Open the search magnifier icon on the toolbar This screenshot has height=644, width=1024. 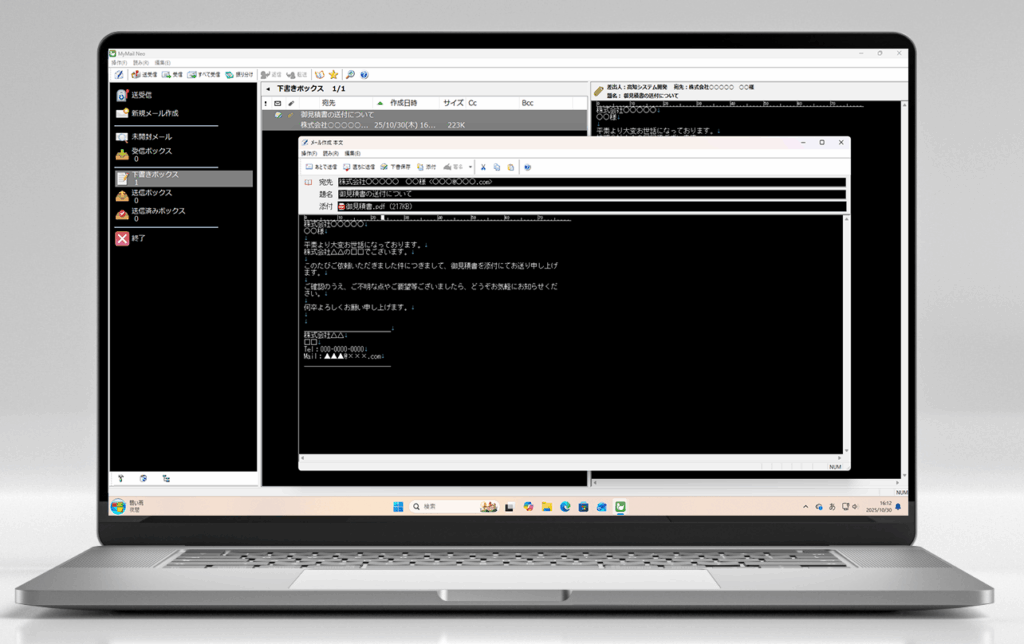pos(349,74)
